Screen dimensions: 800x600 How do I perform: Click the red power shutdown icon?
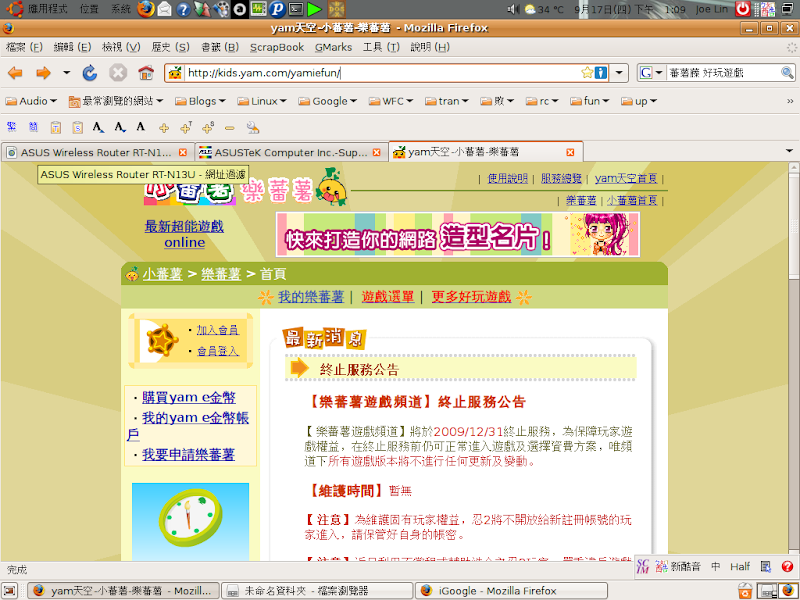[743, 9]
